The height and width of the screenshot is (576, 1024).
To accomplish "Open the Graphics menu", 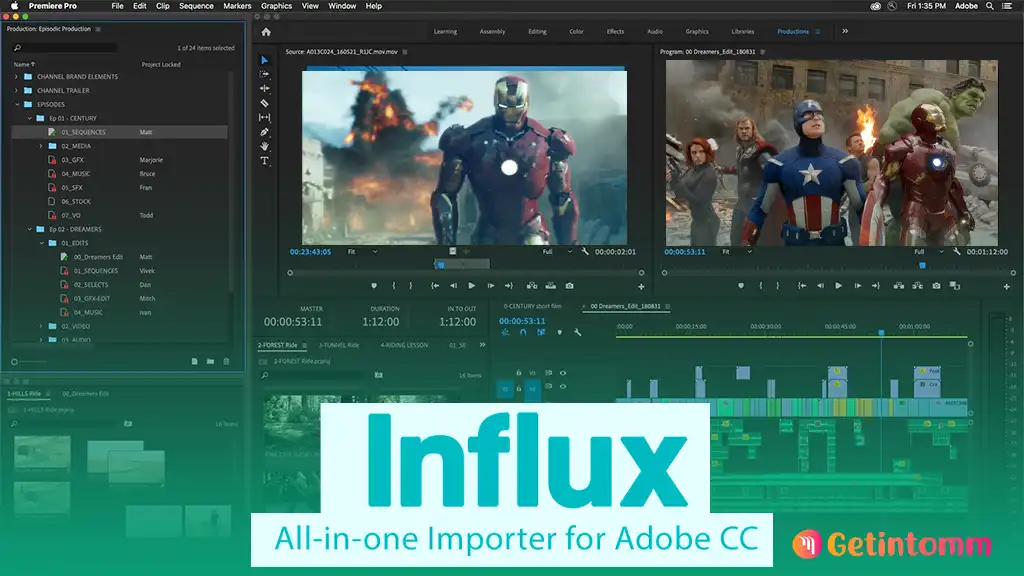I will pyautogui.click(x=276, y=6).
